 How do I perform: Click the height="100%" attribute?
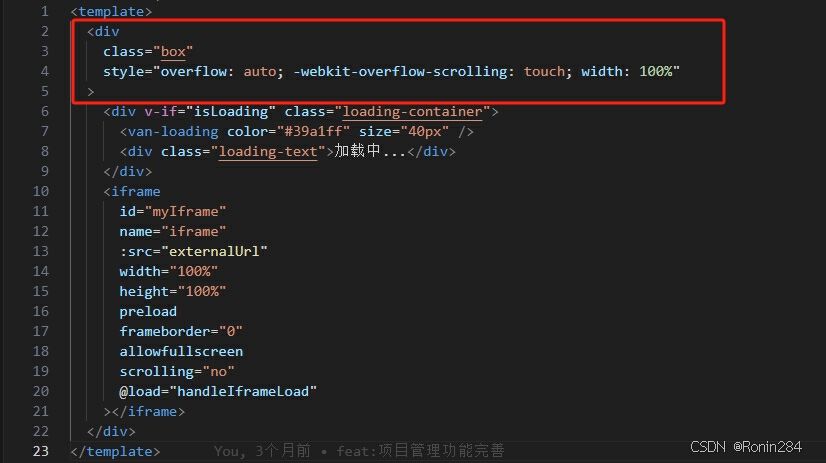pyautogui.click(x=172, y=292)
